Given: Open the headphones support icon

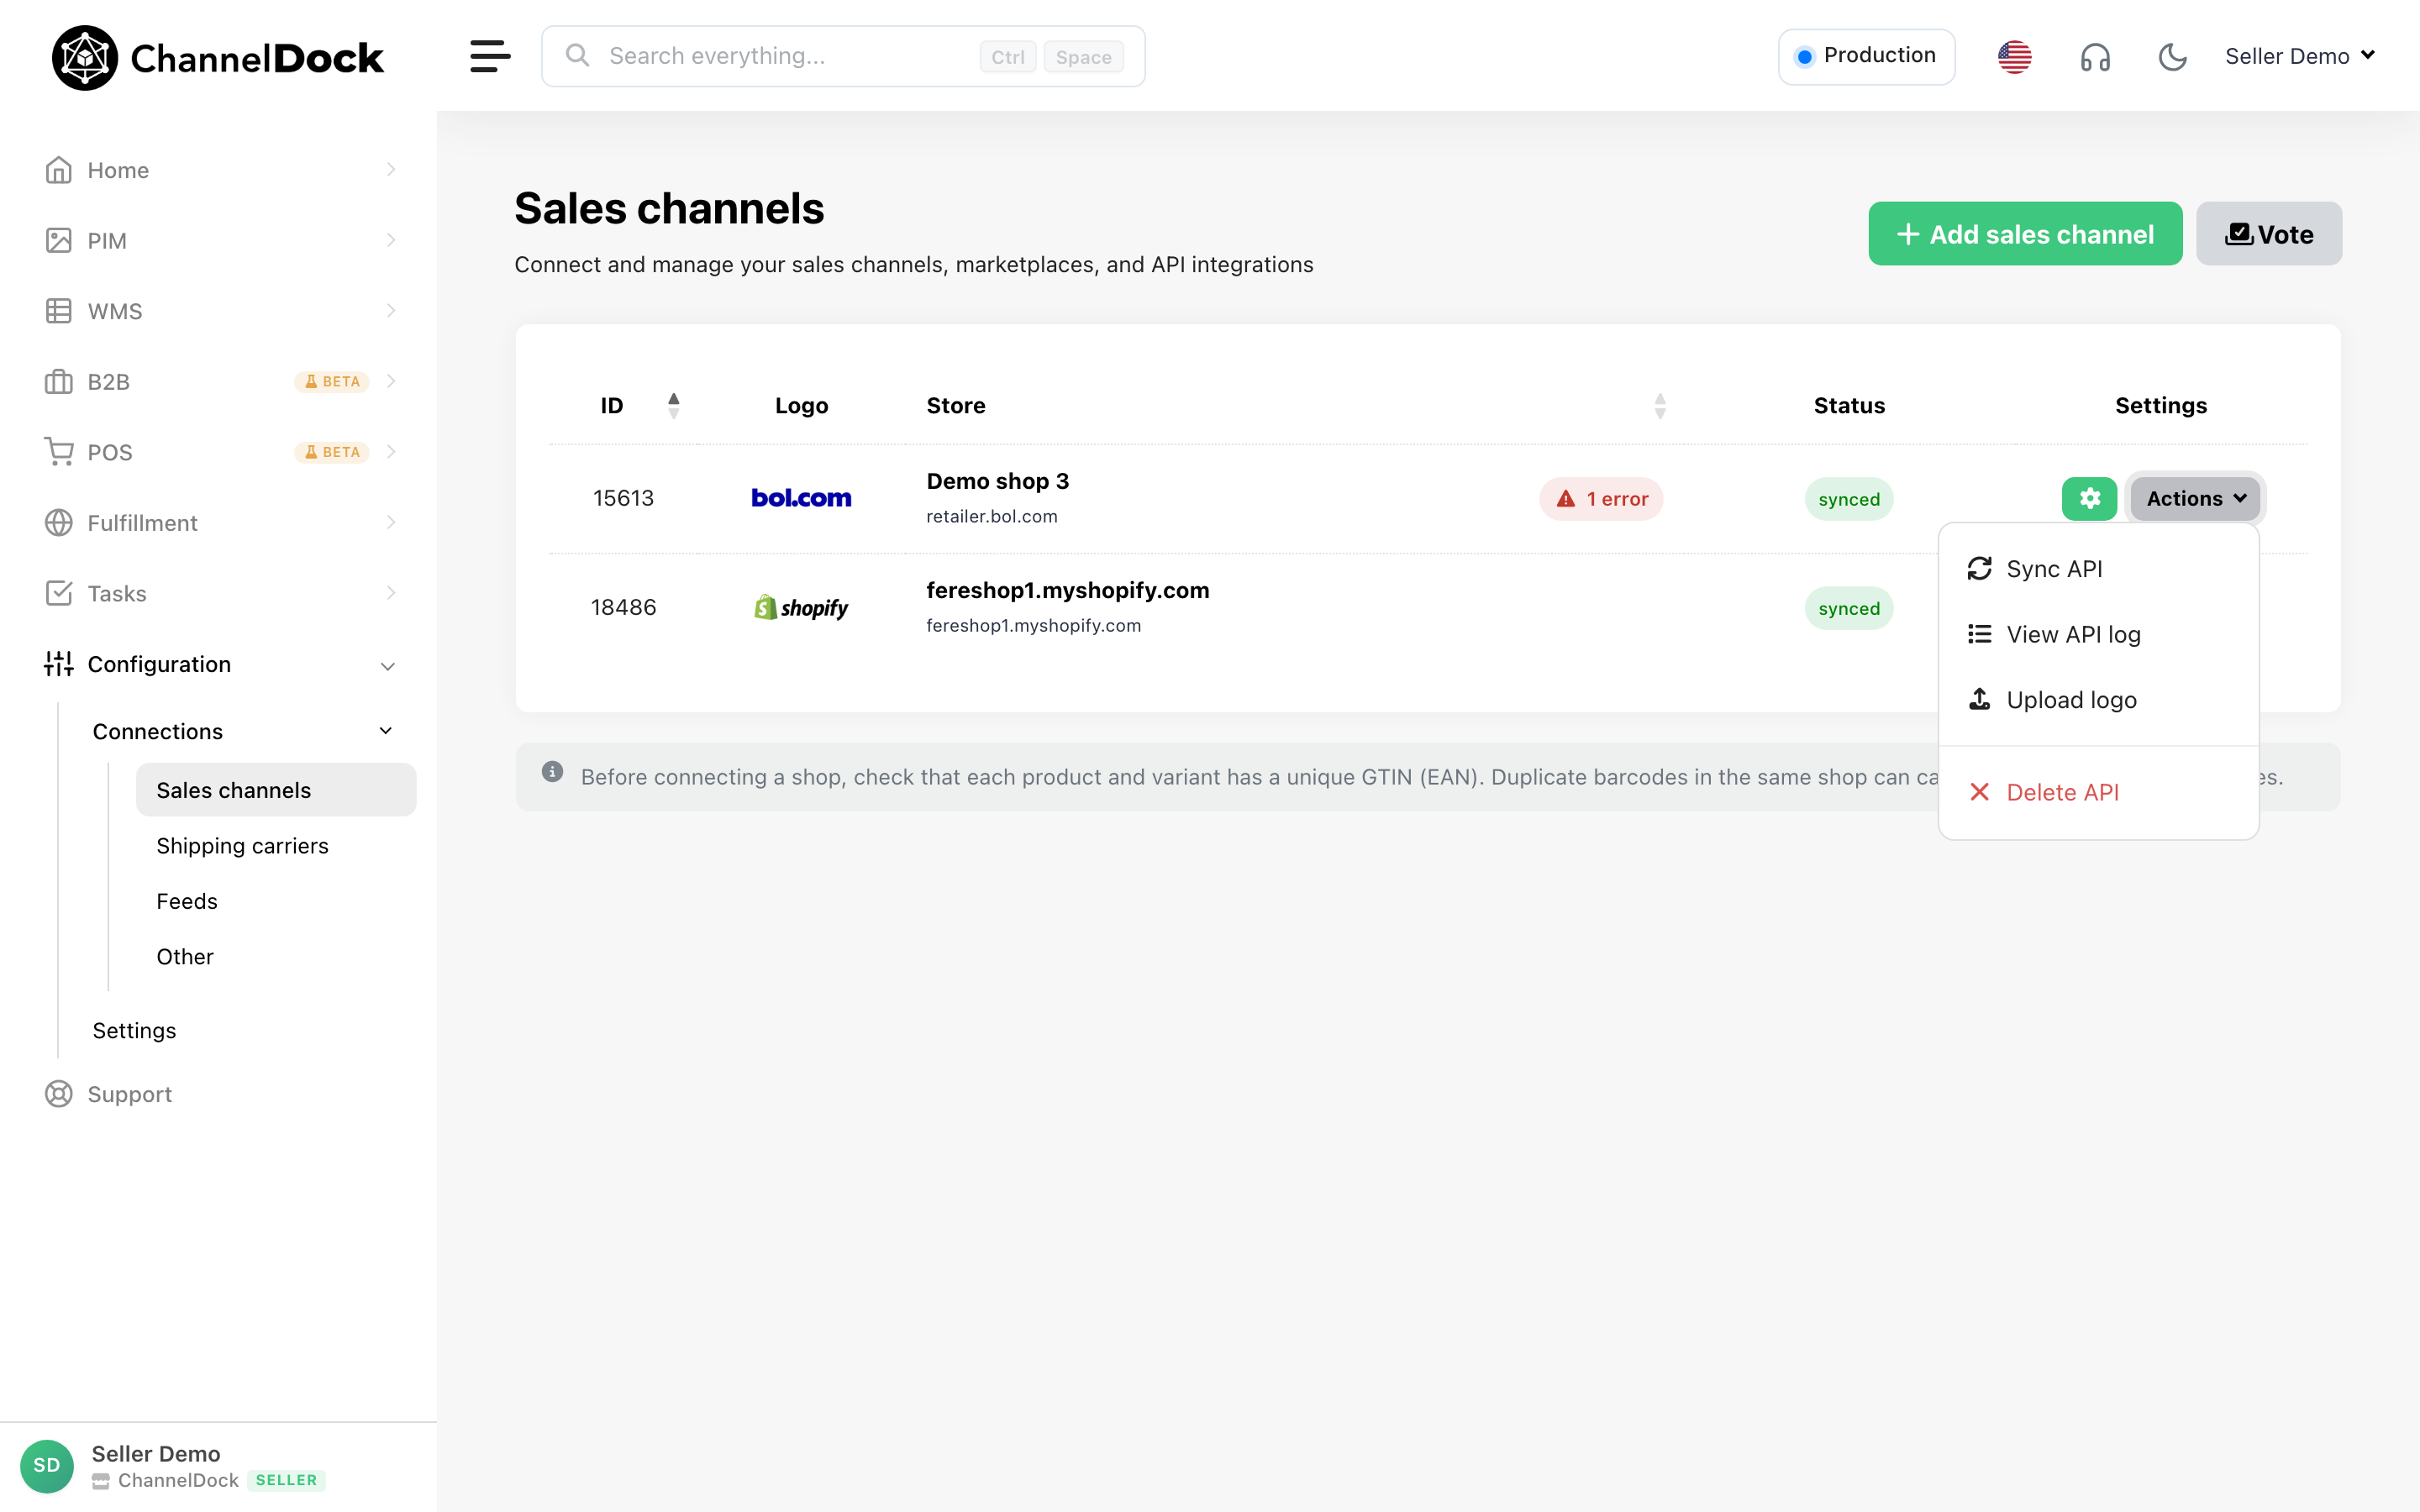Looking at the screenshot, I should pos(2095,57).
